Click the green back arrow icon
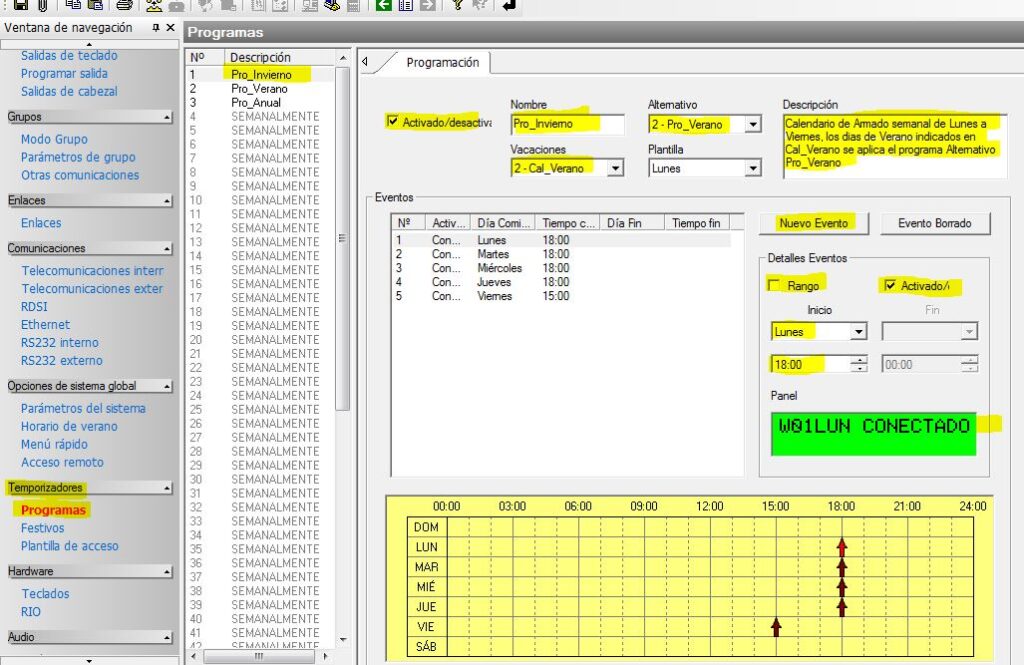The image size is (1024, 665). (384, 5)
